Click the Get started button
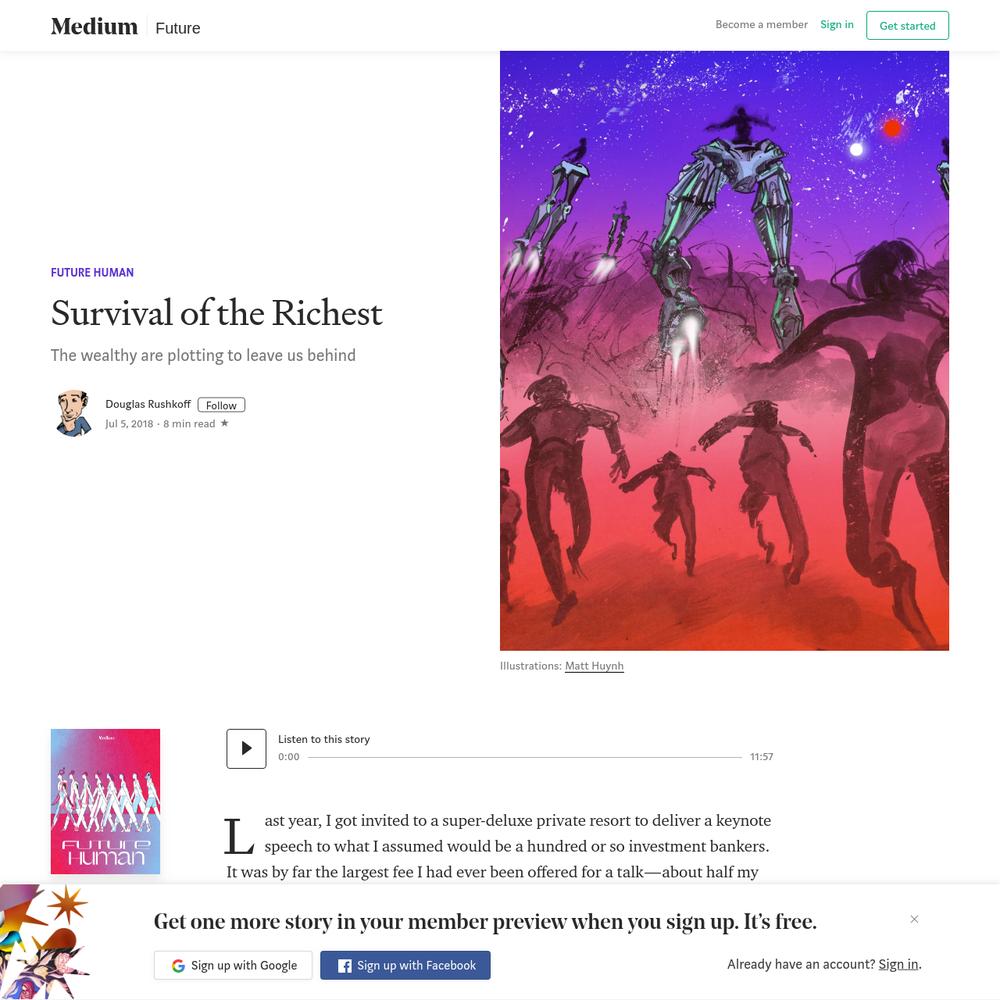This screenshot has width=1000, height=1000. pyautogui.click(x=907, y=26)
